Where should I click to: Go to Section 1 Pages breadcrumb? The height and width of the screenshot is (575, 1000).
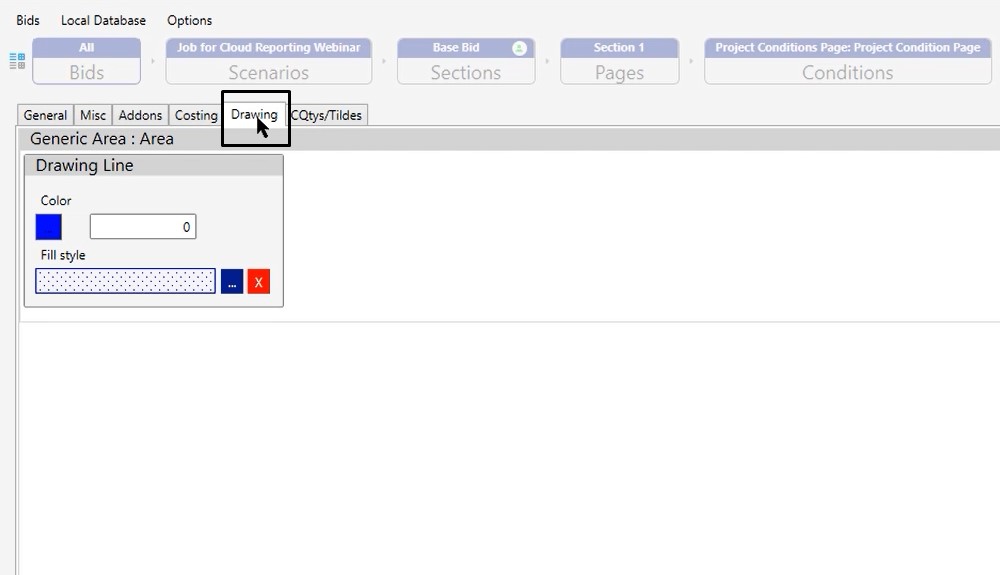pyautogui.click(x=619, y=62)
